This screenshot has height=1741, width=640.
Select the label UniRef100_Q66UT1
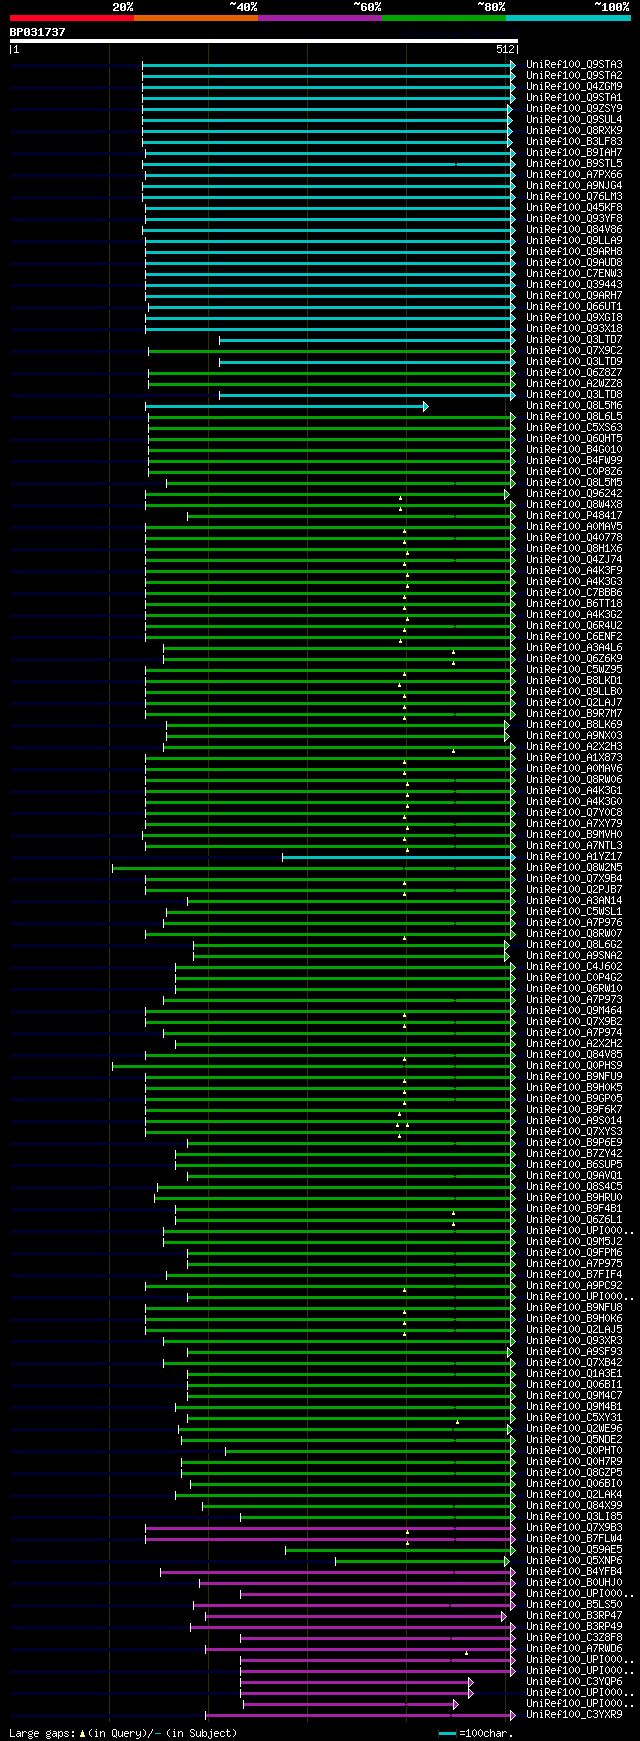pos(574,307)
